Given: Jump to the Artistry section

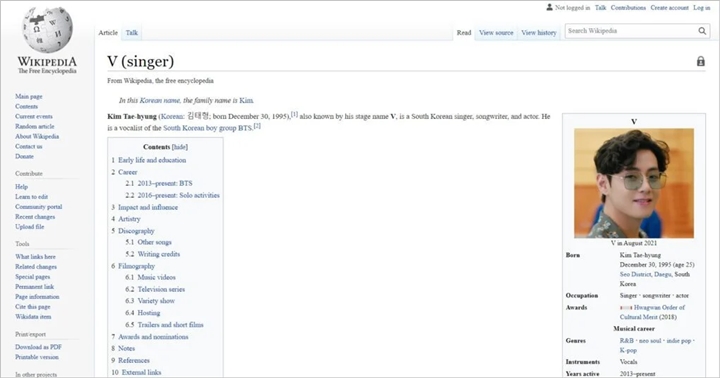Looking at the screenshot, I should [129, 220].
